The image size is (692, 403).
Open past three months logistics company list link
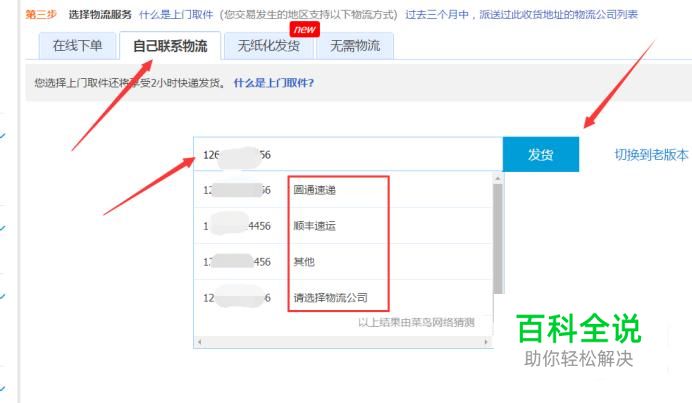coord(522,15)
